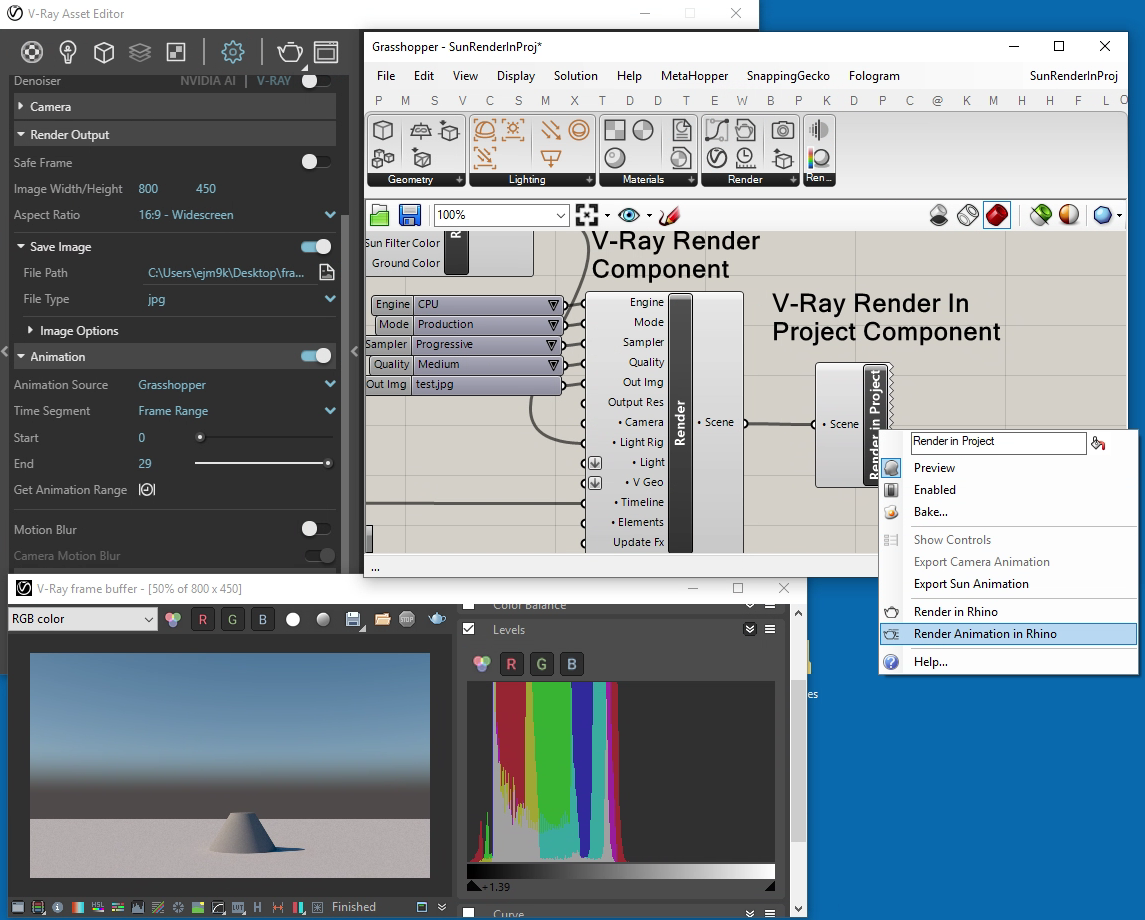Click the animation Start slider handle
Image resolution: width=1145 pixels, height=920 pixels.
coord(200,437)
